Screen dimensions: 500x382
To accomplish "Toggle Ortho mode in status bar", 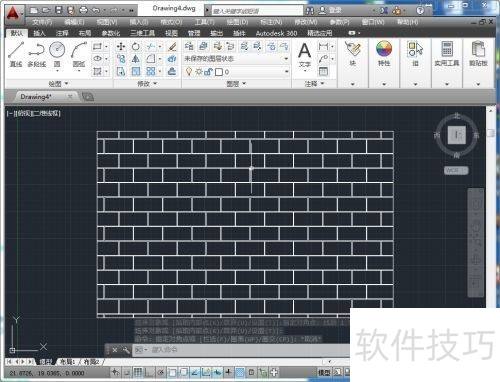I will (x=149, y=372).
